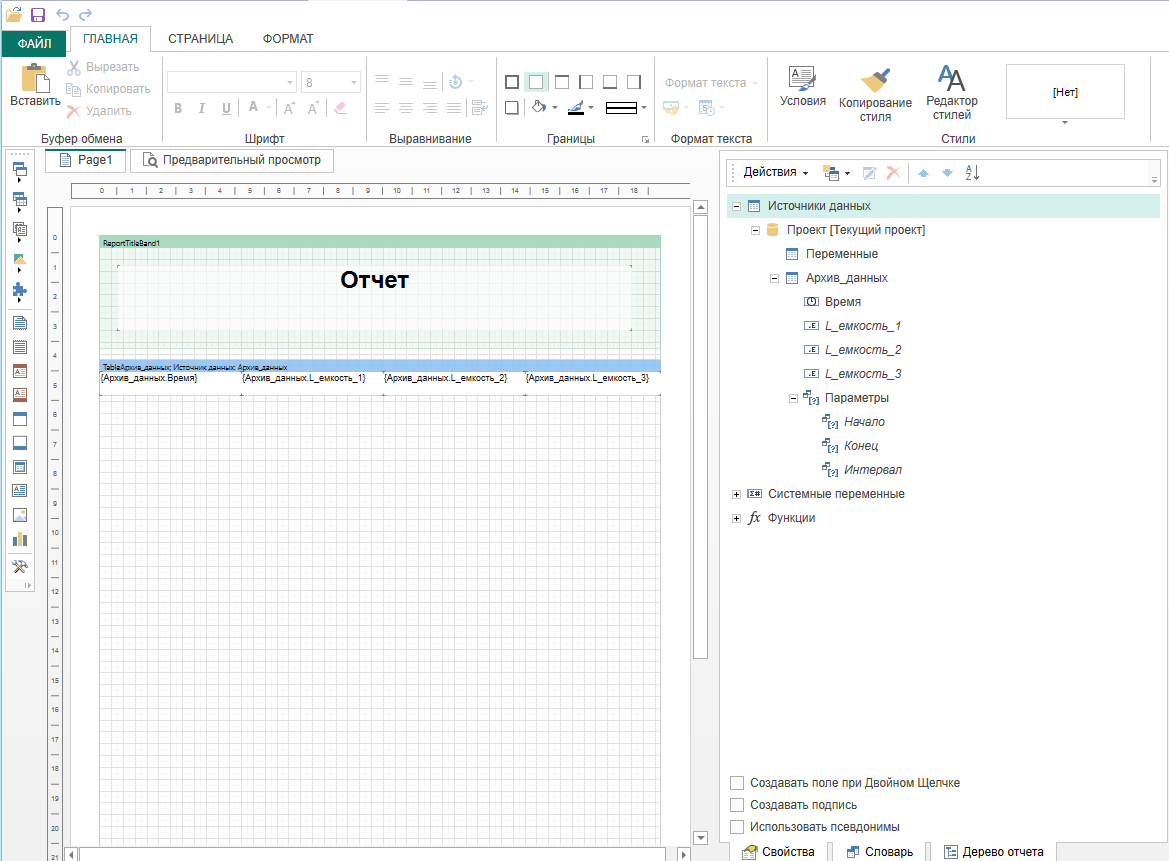Viewport: 1169px width, 861px height.
Task: Click the image component icon in left toolbox
Action: (20, 515)
